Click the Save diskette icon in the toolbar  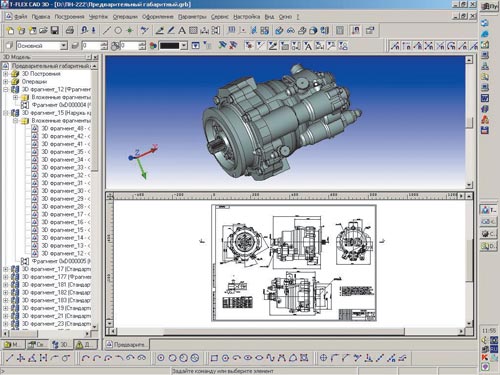tap(54, 31)
